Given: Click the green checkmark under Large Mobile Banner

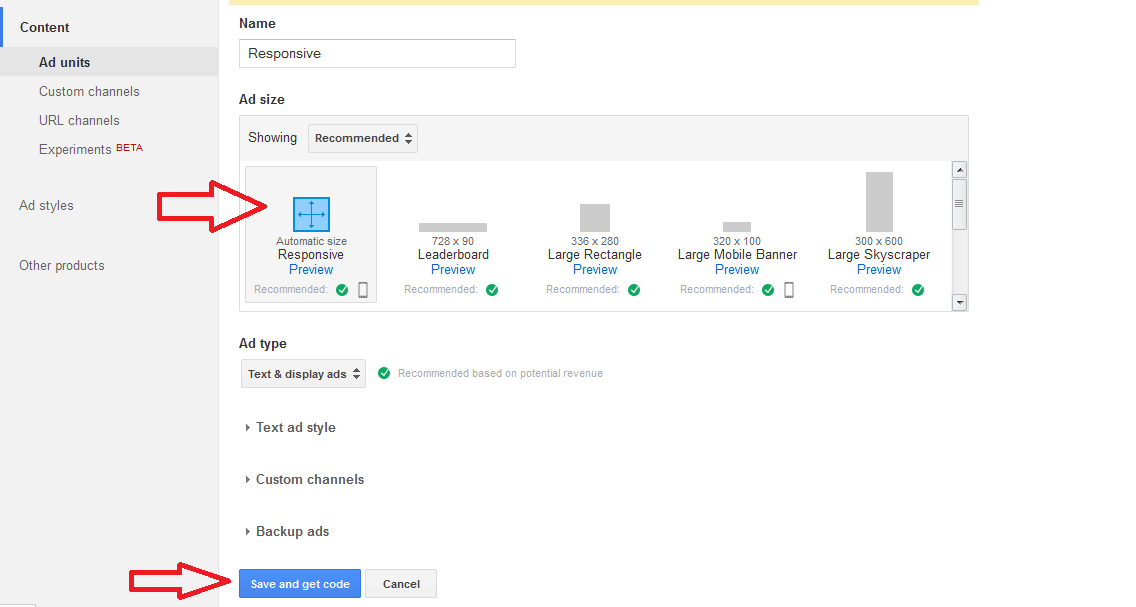Looking at the screenshot, I should click(768, 290).
